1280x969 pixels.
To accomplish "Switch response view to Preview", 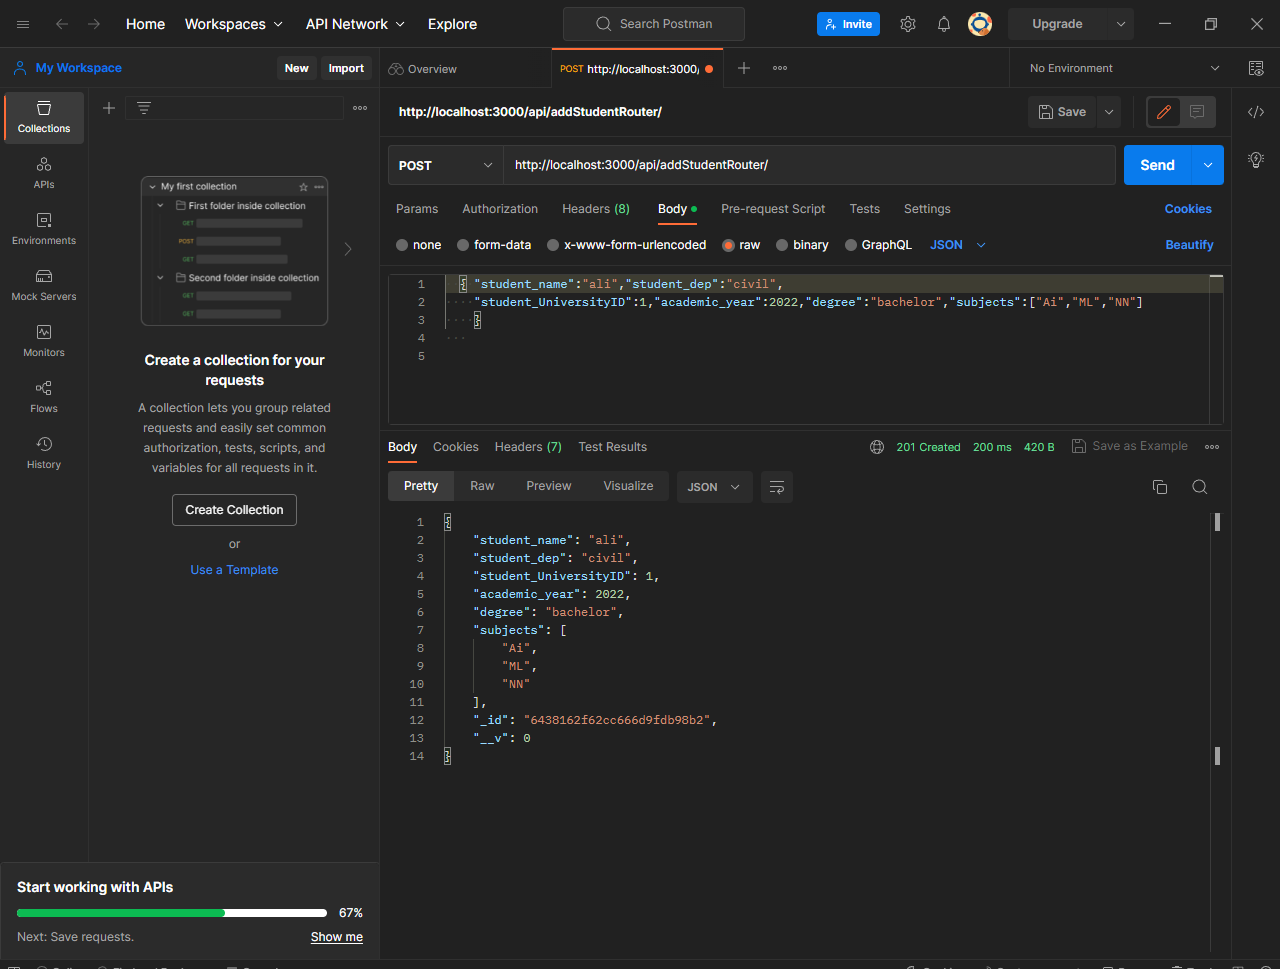I will pos(549,486).
